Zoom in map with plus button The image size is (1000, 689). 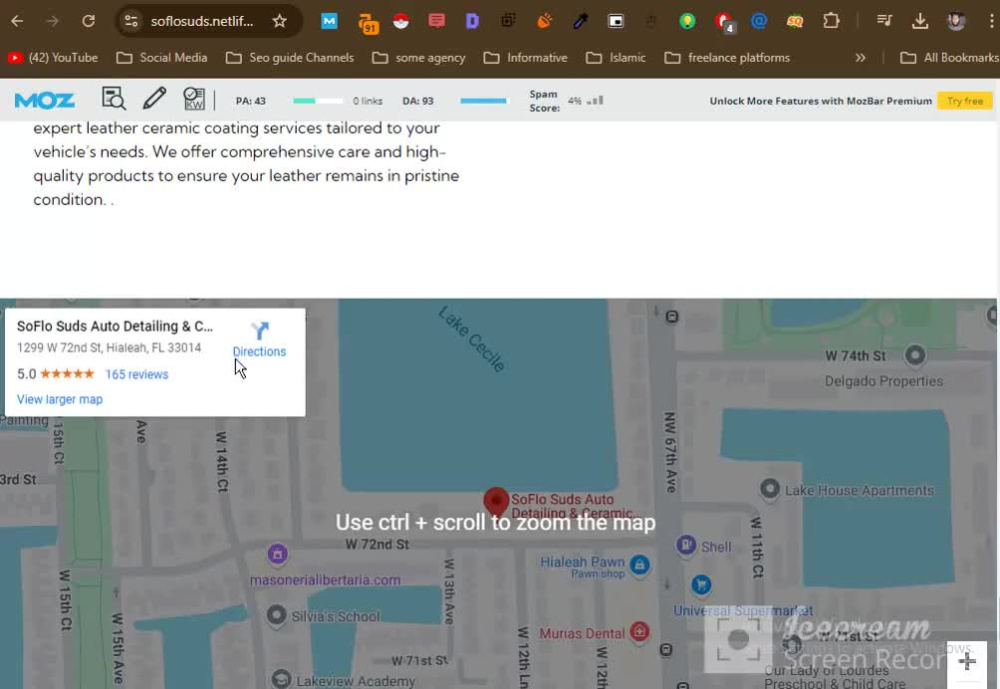point(967,662)
